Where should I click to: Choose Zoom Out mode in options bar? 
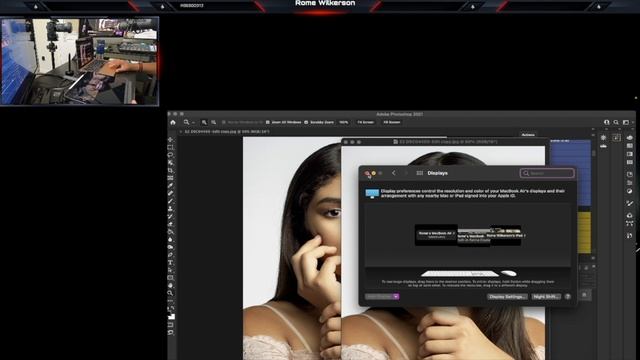point(213,122)
